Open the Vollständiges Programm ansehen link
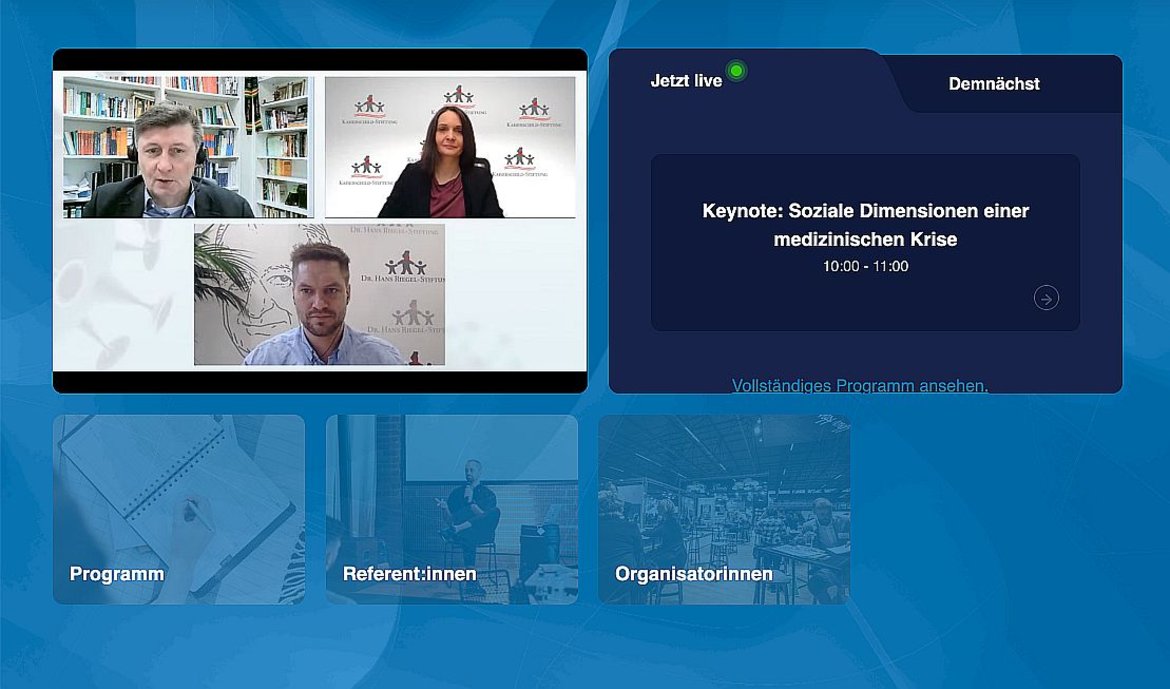1170x689 pixels. coord(859,385)
